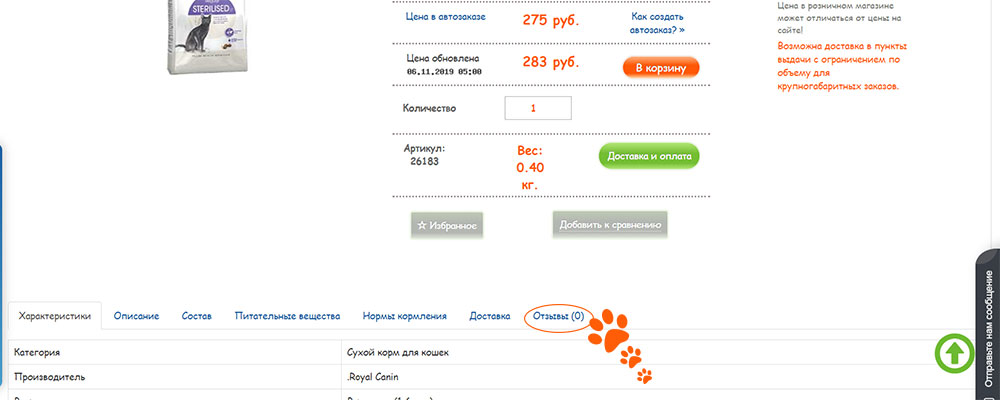This screenshot has height=400, width=1000.
Task: Open the Отправьте нам сообщение side panel
Action: [987, 318]
